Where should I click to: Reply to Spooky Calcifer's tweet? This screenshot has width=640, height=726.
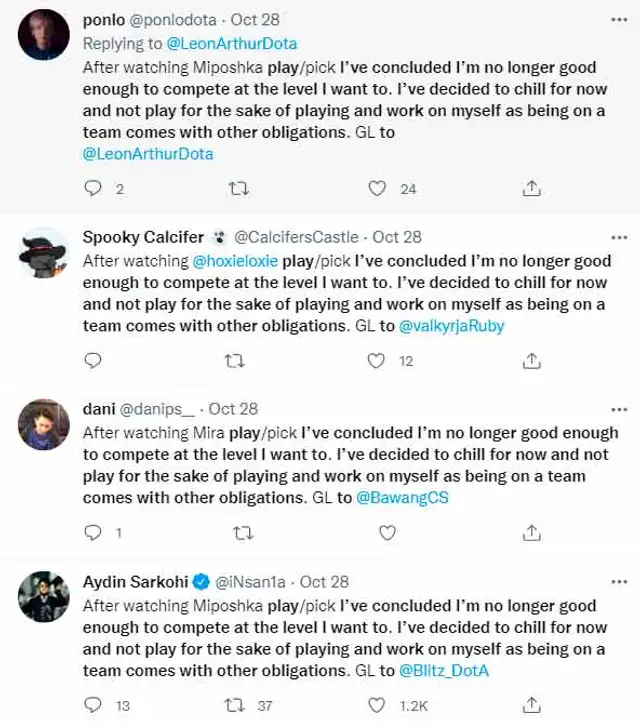(93, 361)
